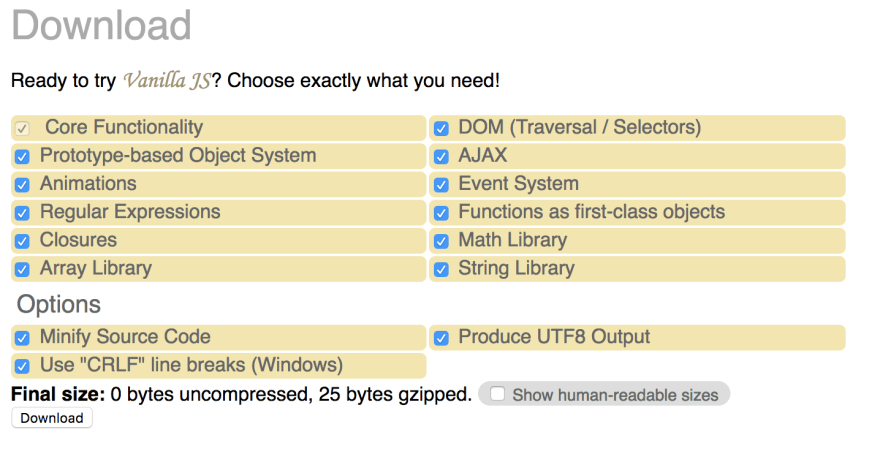The height and width of the screenshot is (451, 880).
Task: Enable Show human-readable sizes checkbox
Action: [497, 394]
